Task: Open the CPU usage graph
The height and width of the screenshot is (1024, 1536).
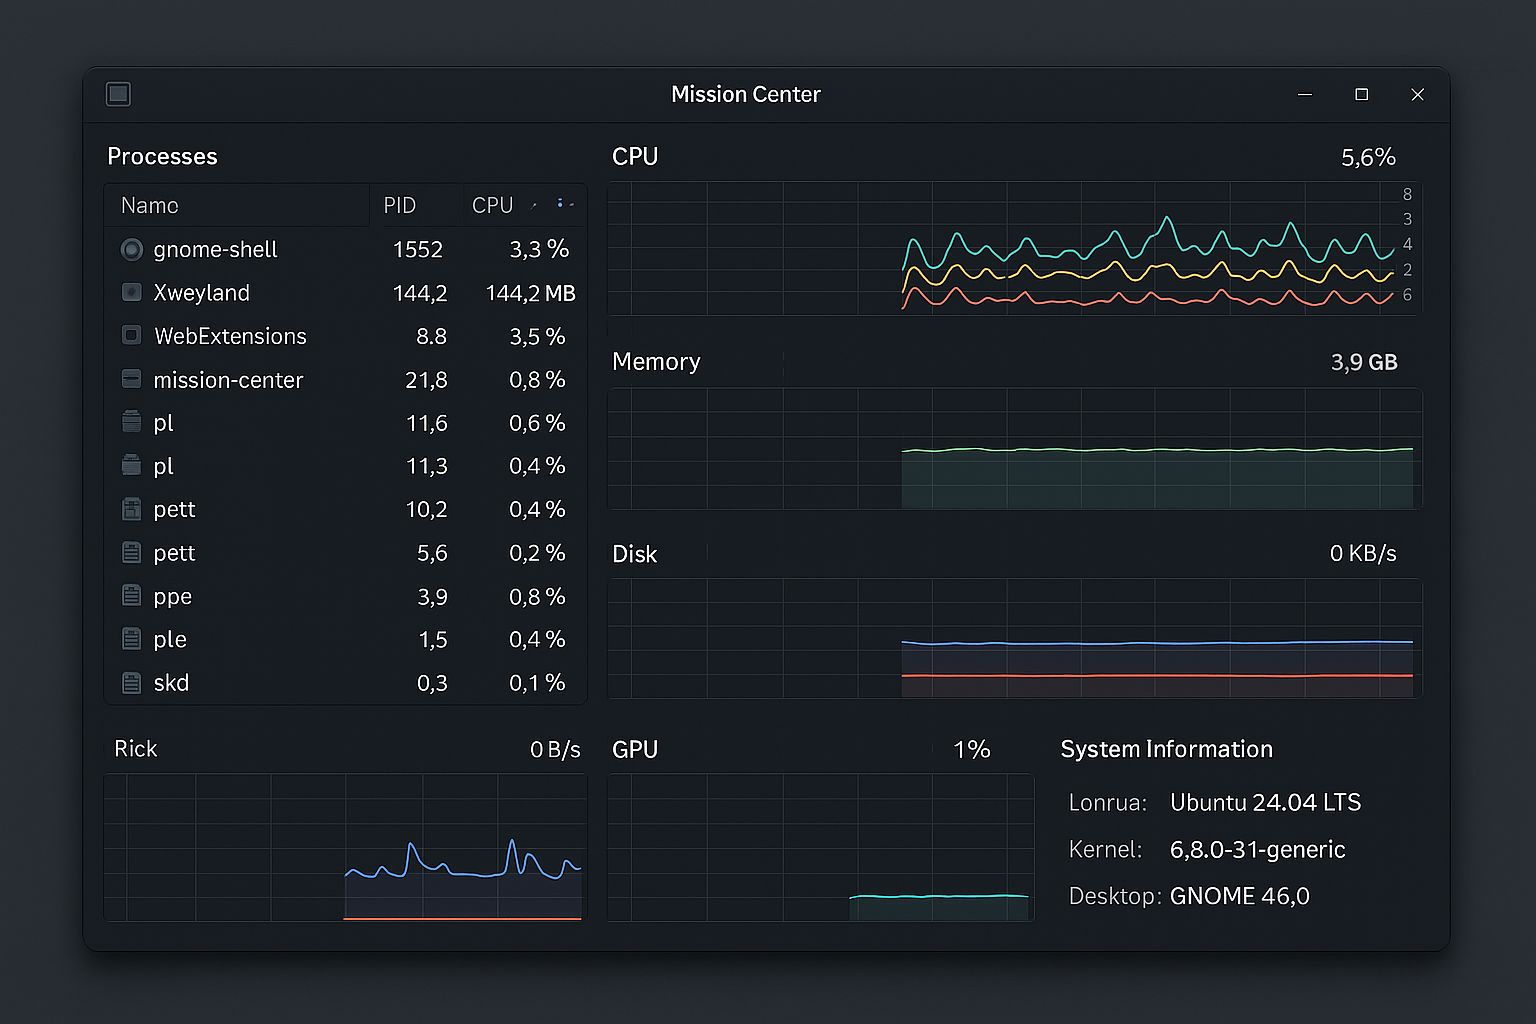Action: (1014, 249)
